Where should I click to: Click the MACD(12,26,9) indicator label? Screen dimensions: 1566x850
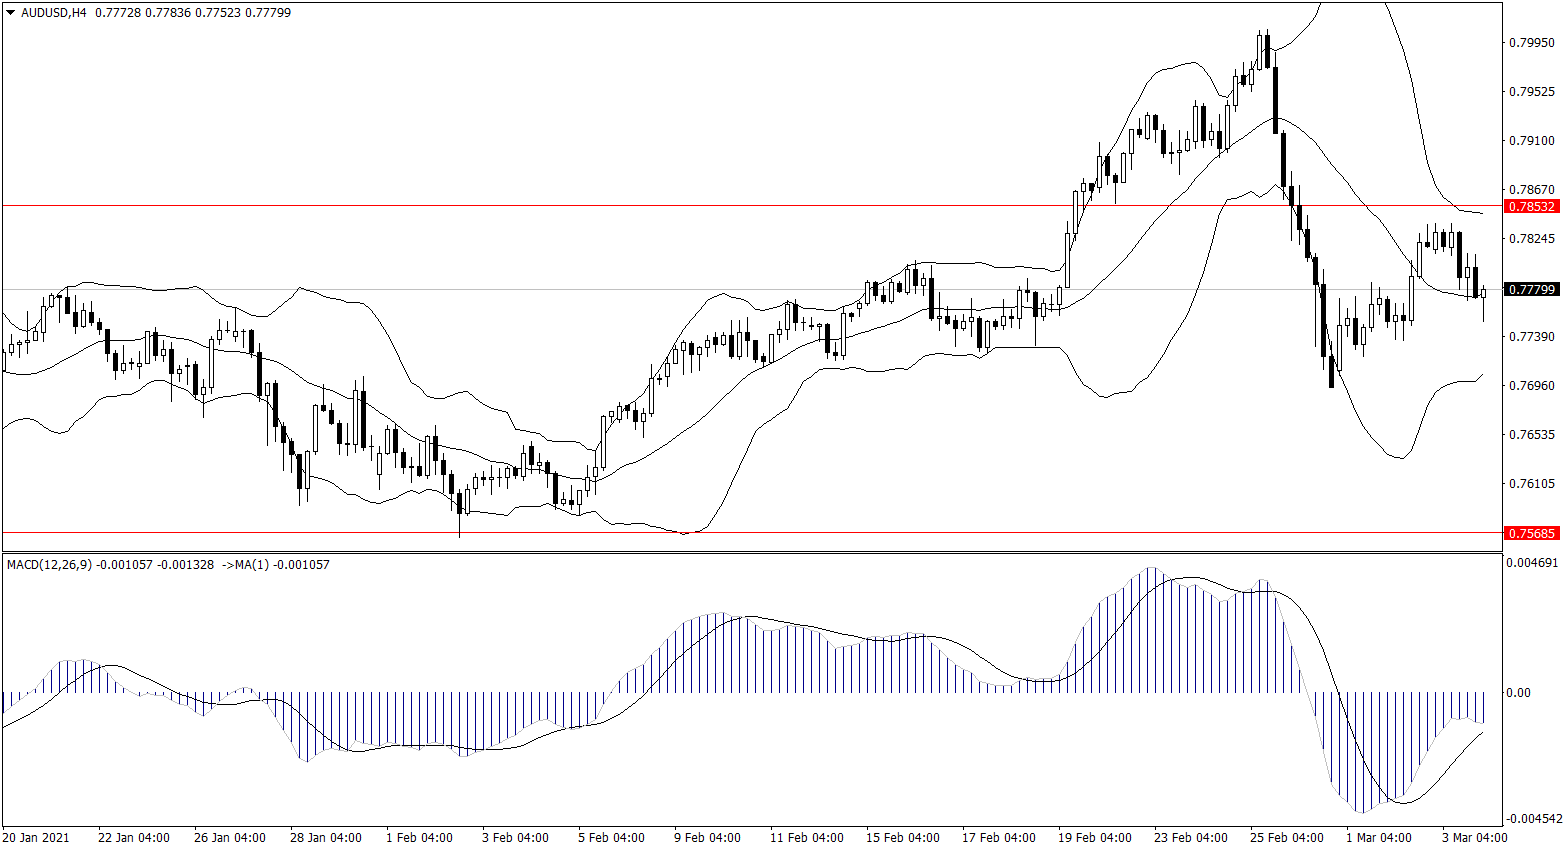(49, 565)
